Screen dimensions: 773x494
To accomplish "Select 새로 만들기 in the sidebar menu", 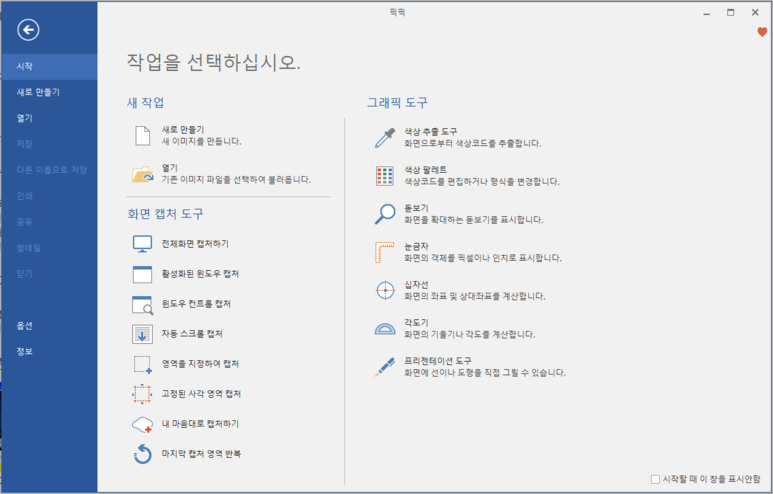I will pos(49,92).
